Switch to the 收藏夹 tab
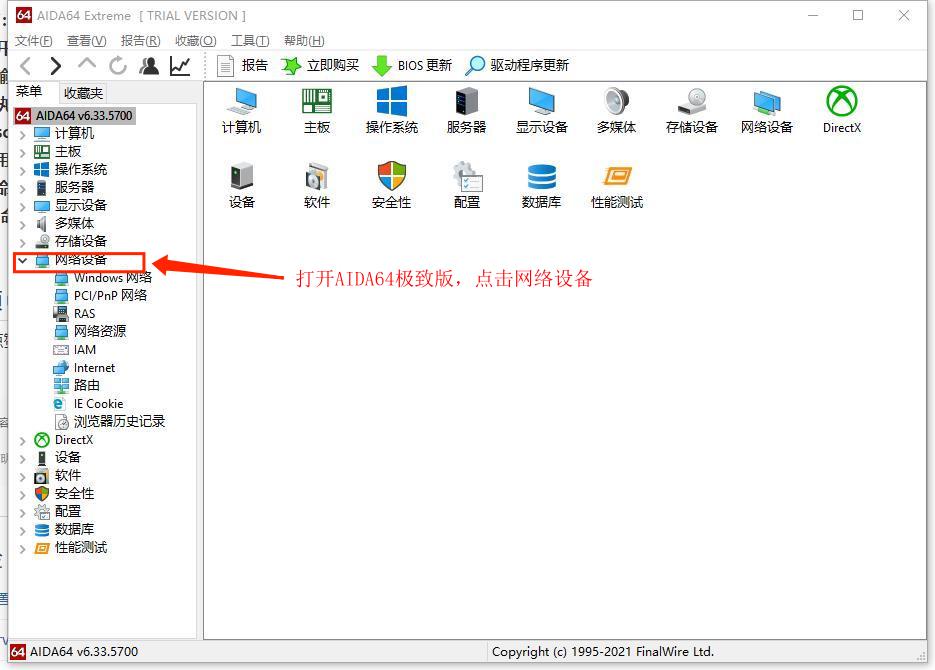The width and height of the screenshot is (935, 670). click(x=85, y=91)
